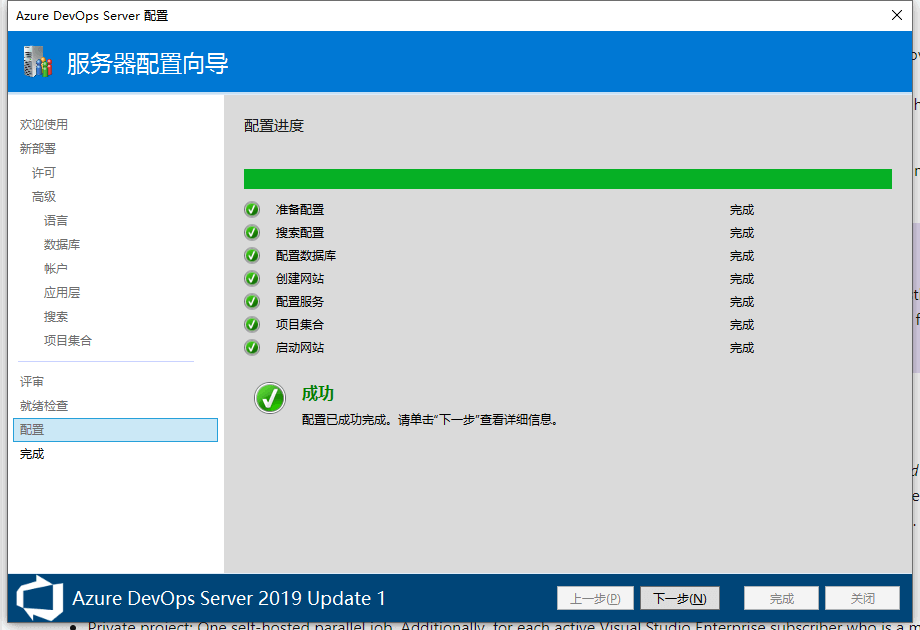920x630 pixels.
Task: Open the 高级 step in sidebar
Action: click(44, 197)
